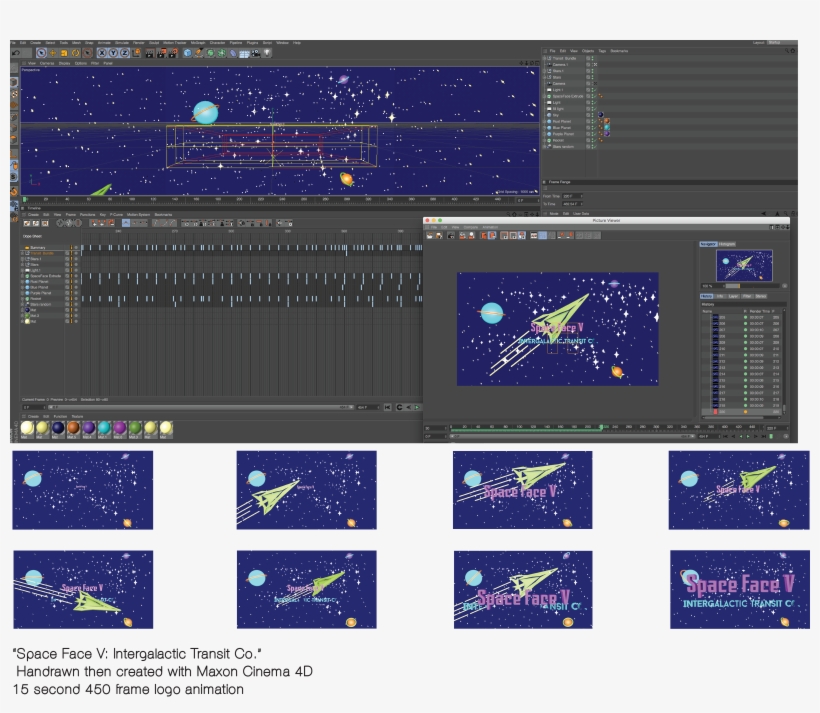Open the viewport Cameras menu
820x713 pixels.
click(x=47, y=63)
